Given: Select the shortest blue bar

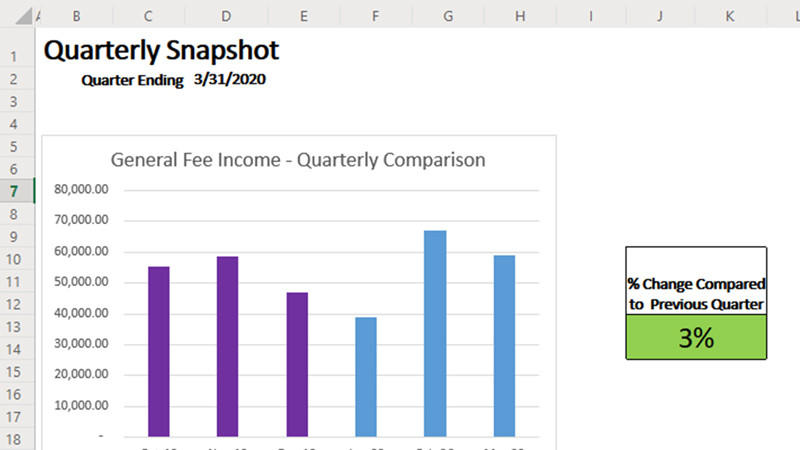Looking at the screenshot, I should click(366, 377).
